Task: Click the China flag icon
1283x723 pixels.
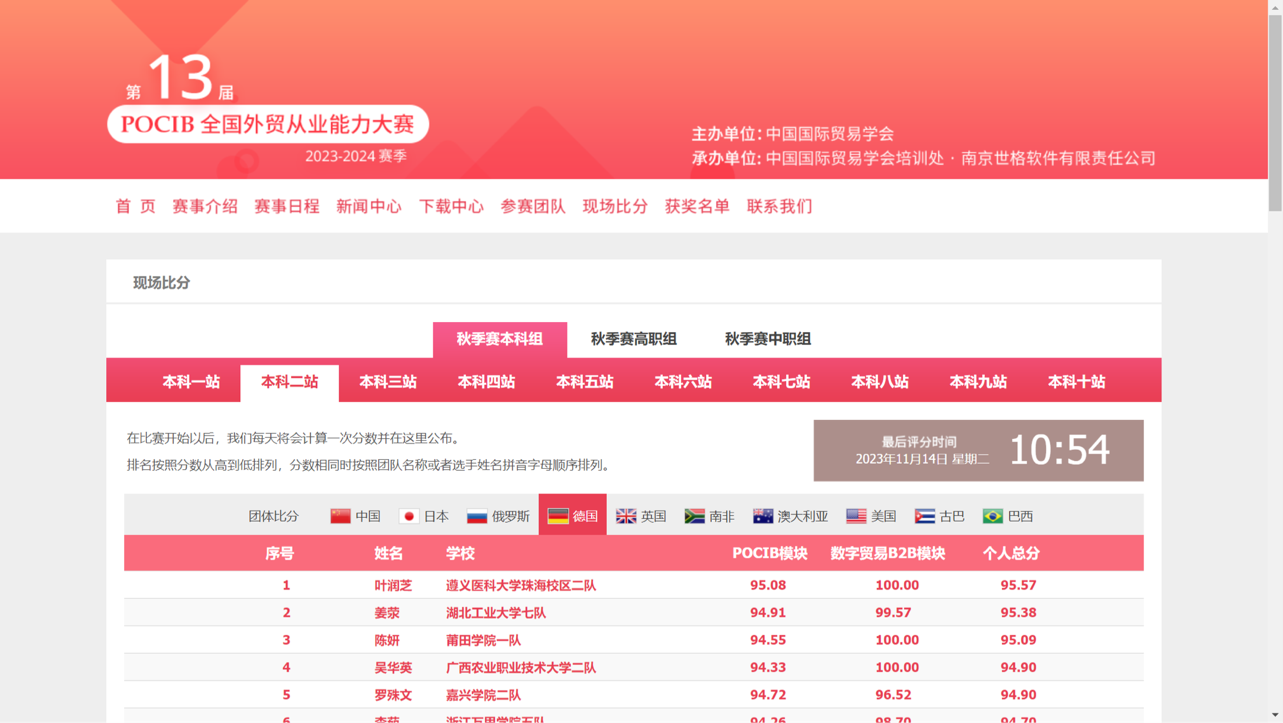Action: 341,516
